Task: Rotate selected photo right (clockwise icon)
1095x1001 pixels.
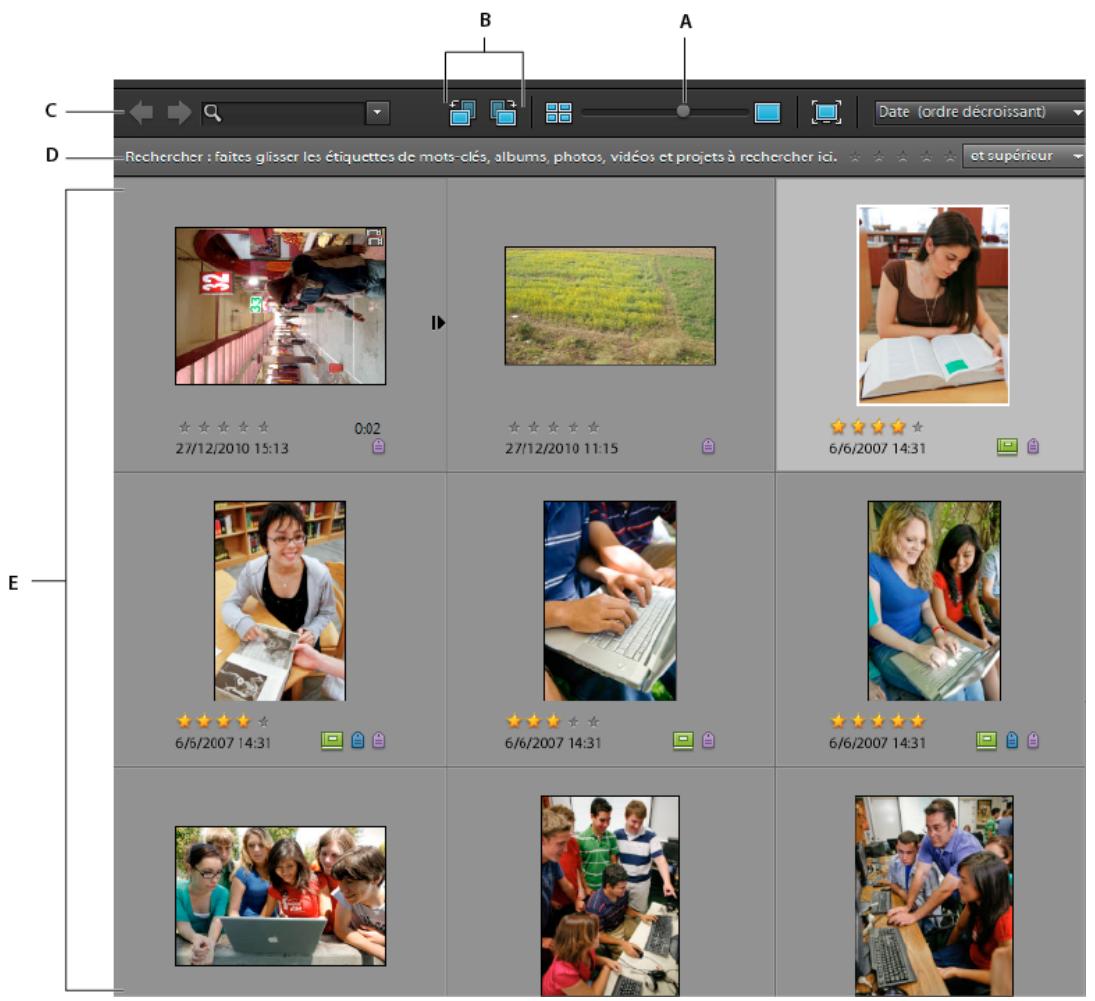Action: pyautogui.click(x=504, y=112)
